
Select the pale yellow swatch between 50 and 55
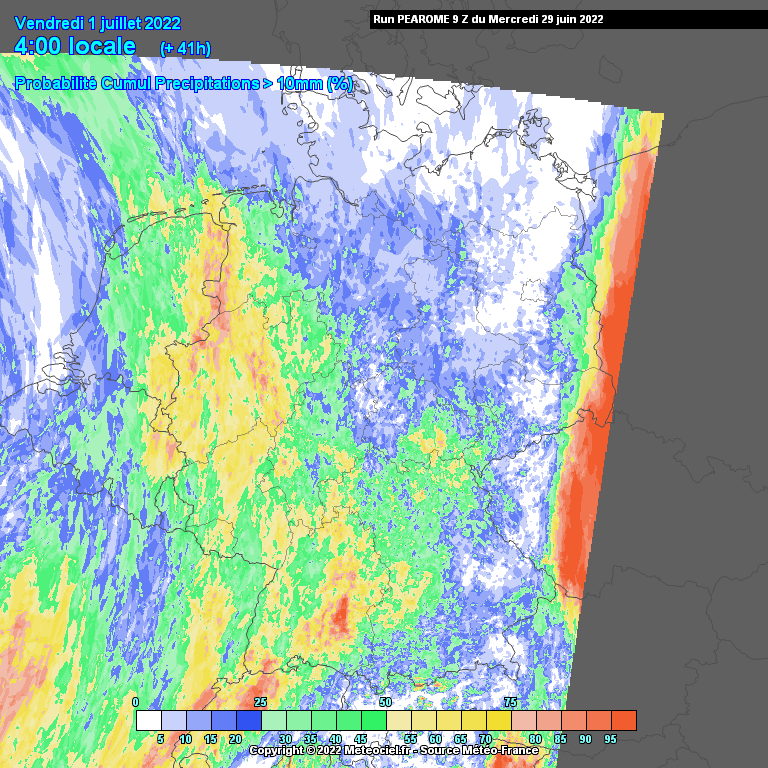pyautogui.click(x=398, y=720)
